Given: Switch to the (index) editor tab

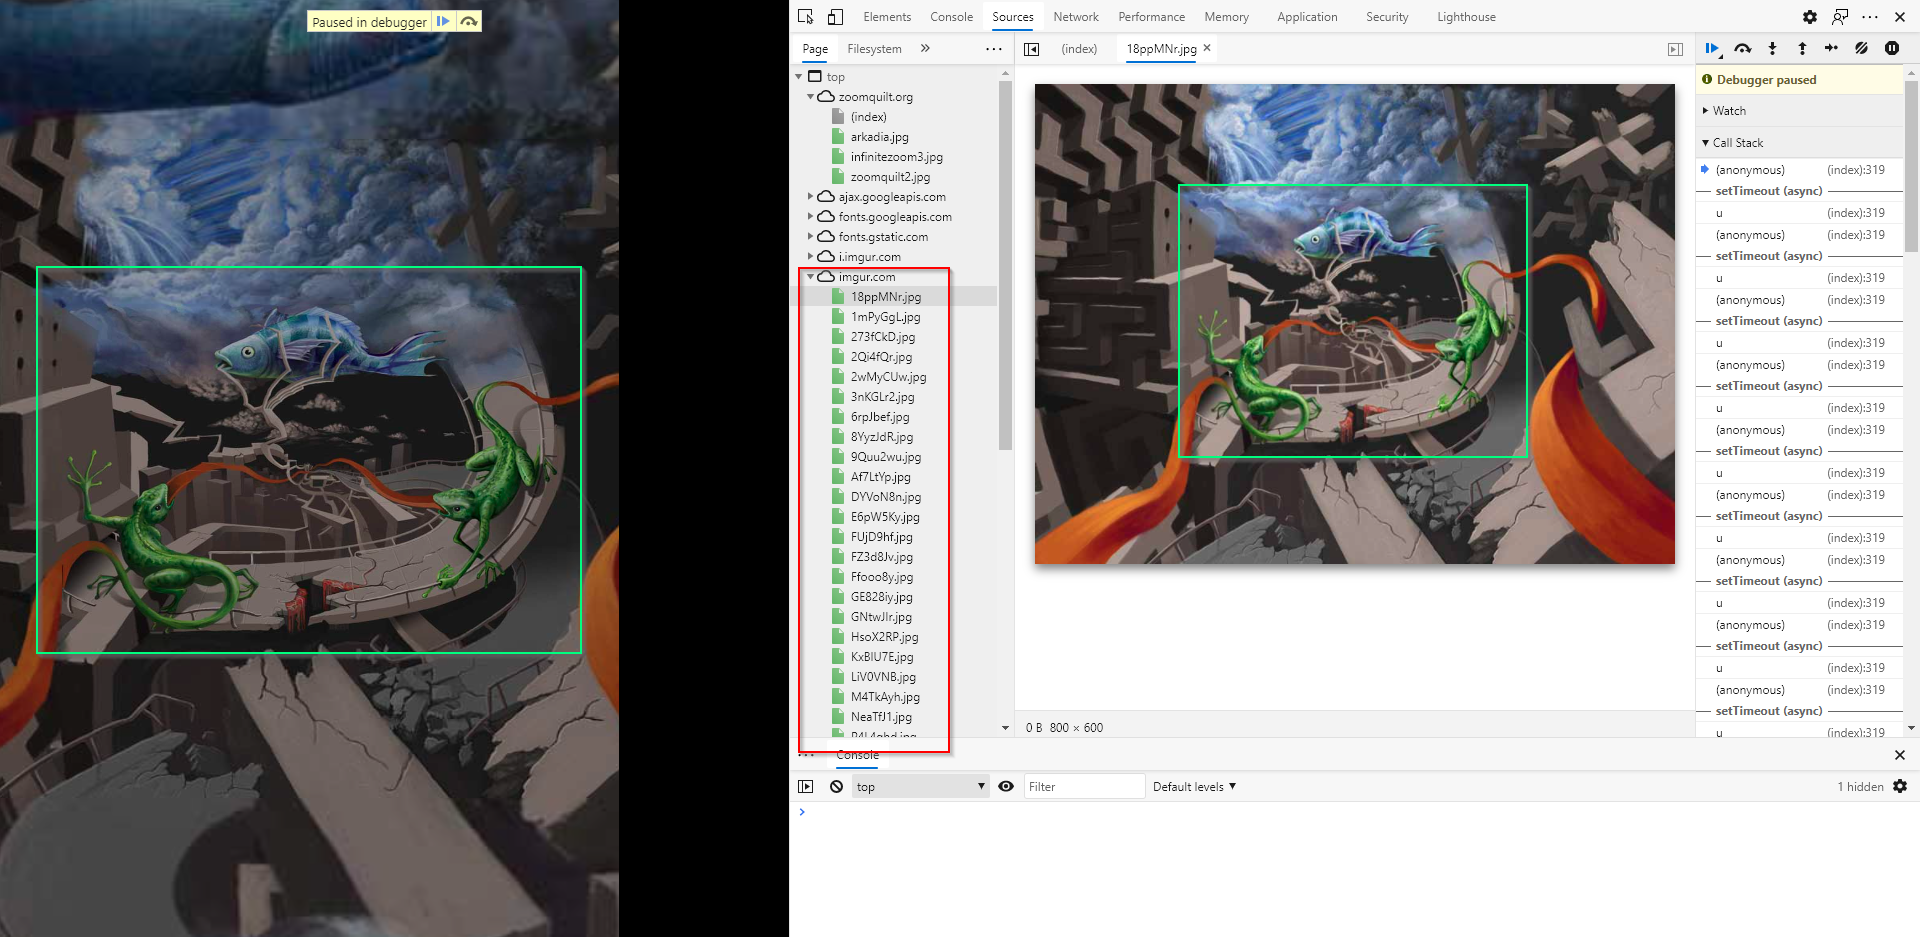Looking at the screenshot, I should [1079, 49].
